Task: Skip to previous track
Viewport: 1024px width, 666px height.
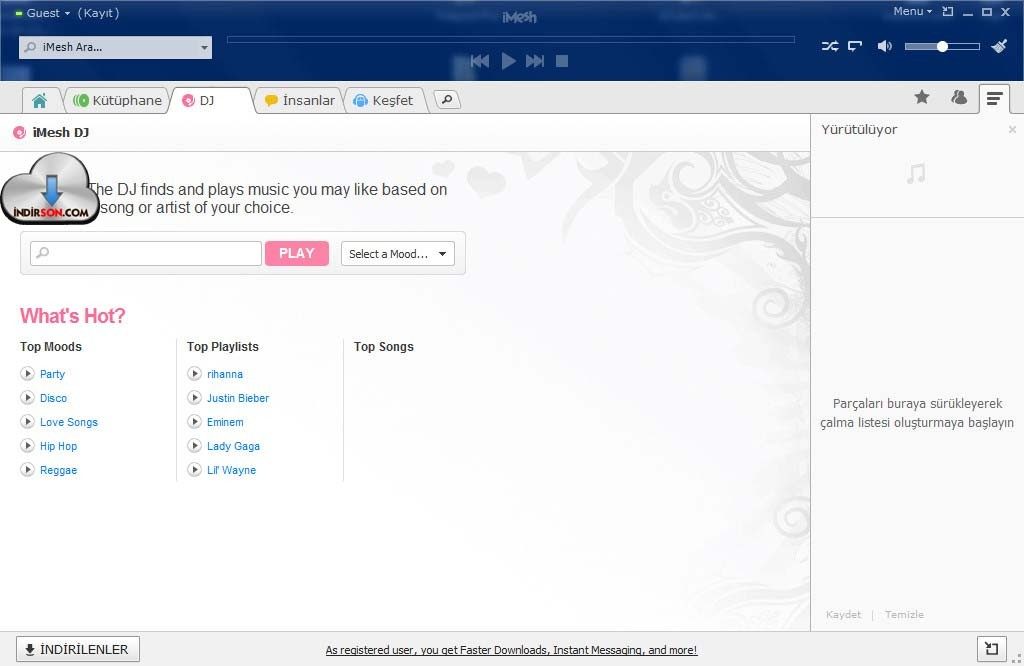Action: click(x=479, y=61)
